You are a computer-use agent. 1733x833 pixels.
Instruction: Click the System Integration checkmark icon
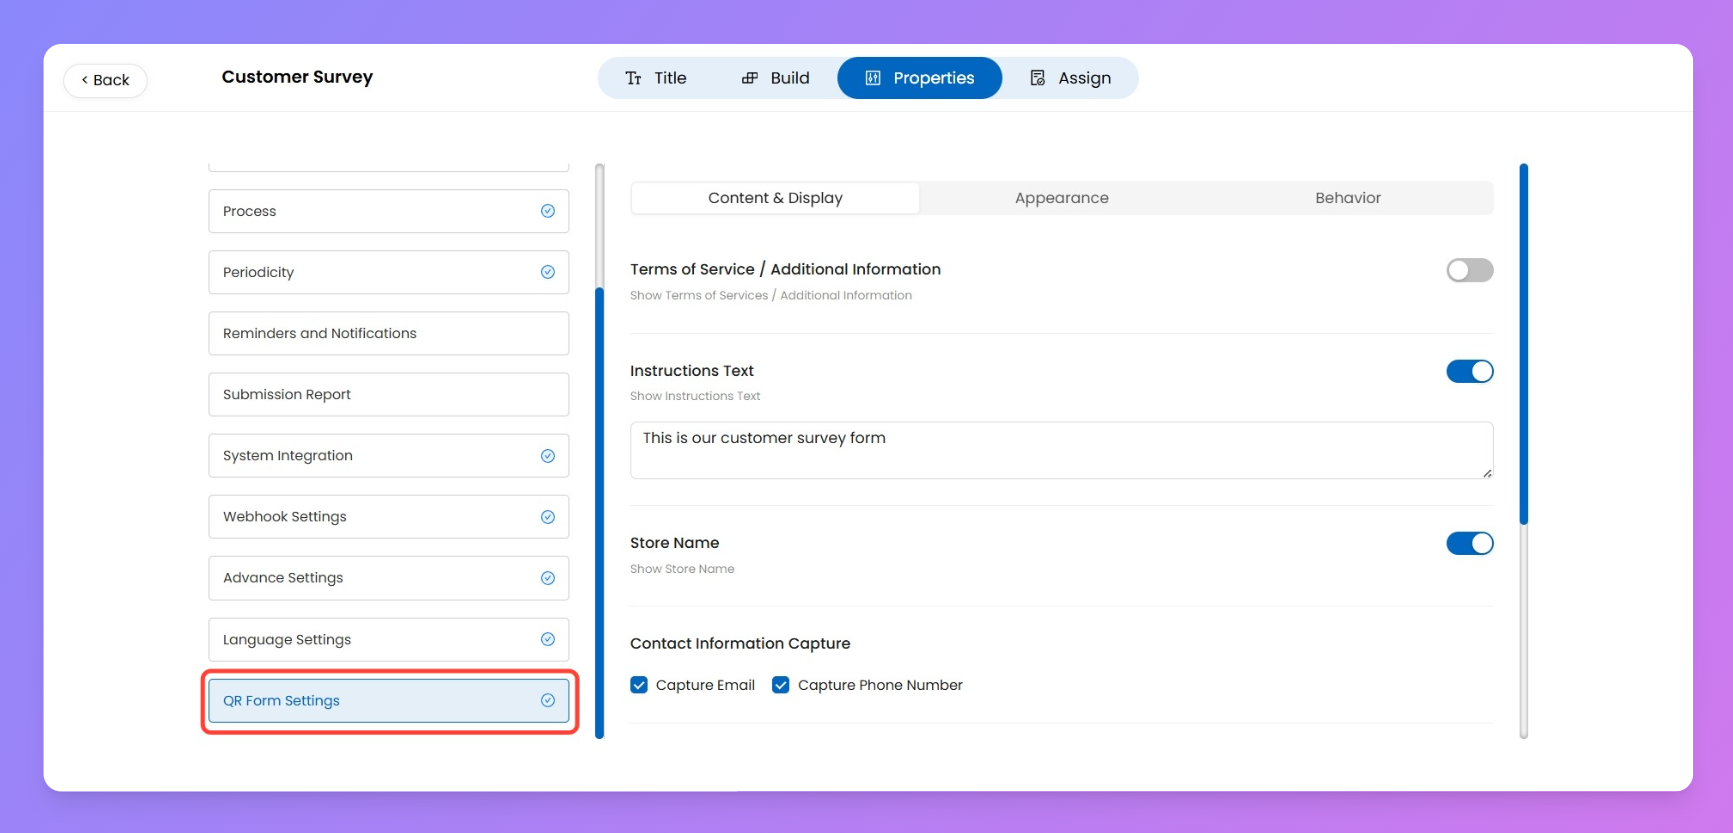(547, 456)
